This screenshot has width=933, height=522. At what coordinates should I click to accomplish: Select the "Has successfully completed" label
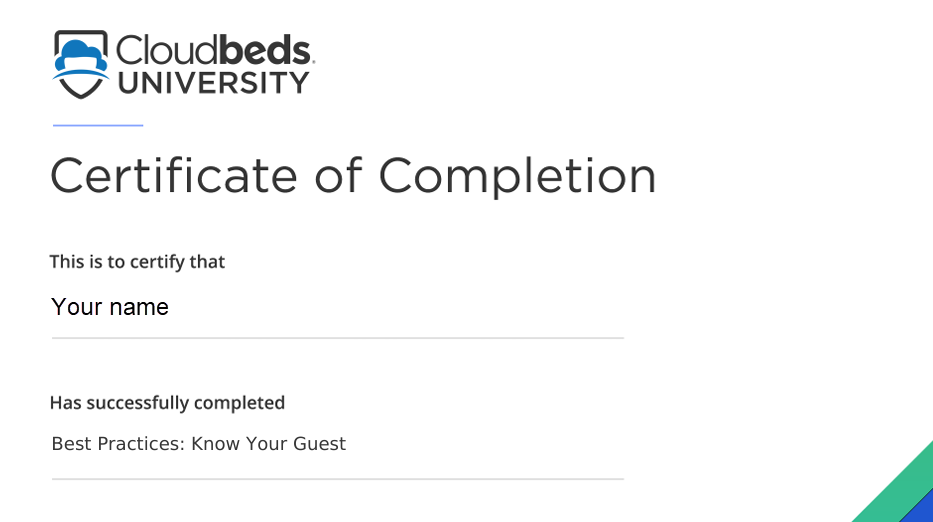(x=167, y=403)
